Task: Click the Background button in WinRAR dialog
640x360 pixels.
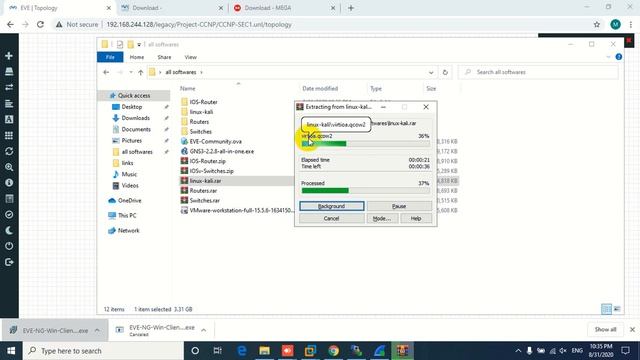Action: click(331, 206)
